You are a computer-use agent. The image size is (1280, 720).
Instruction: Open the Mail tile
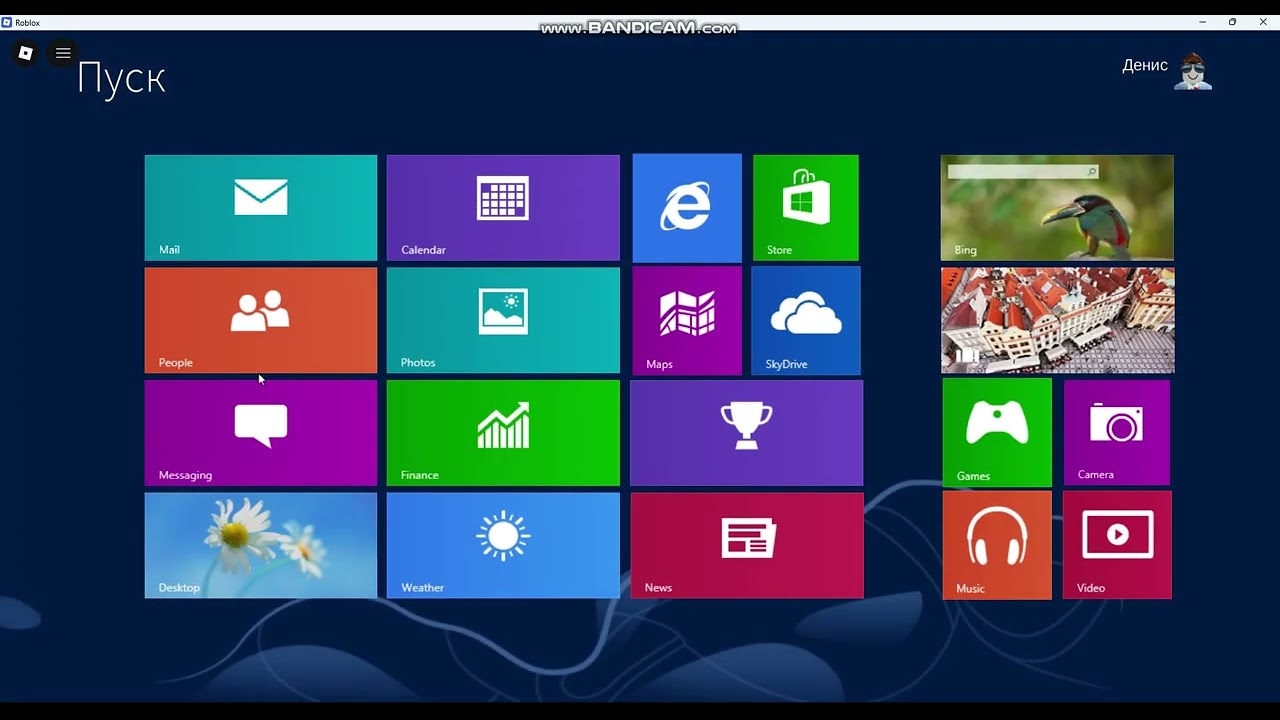click(x=261, y=208)
